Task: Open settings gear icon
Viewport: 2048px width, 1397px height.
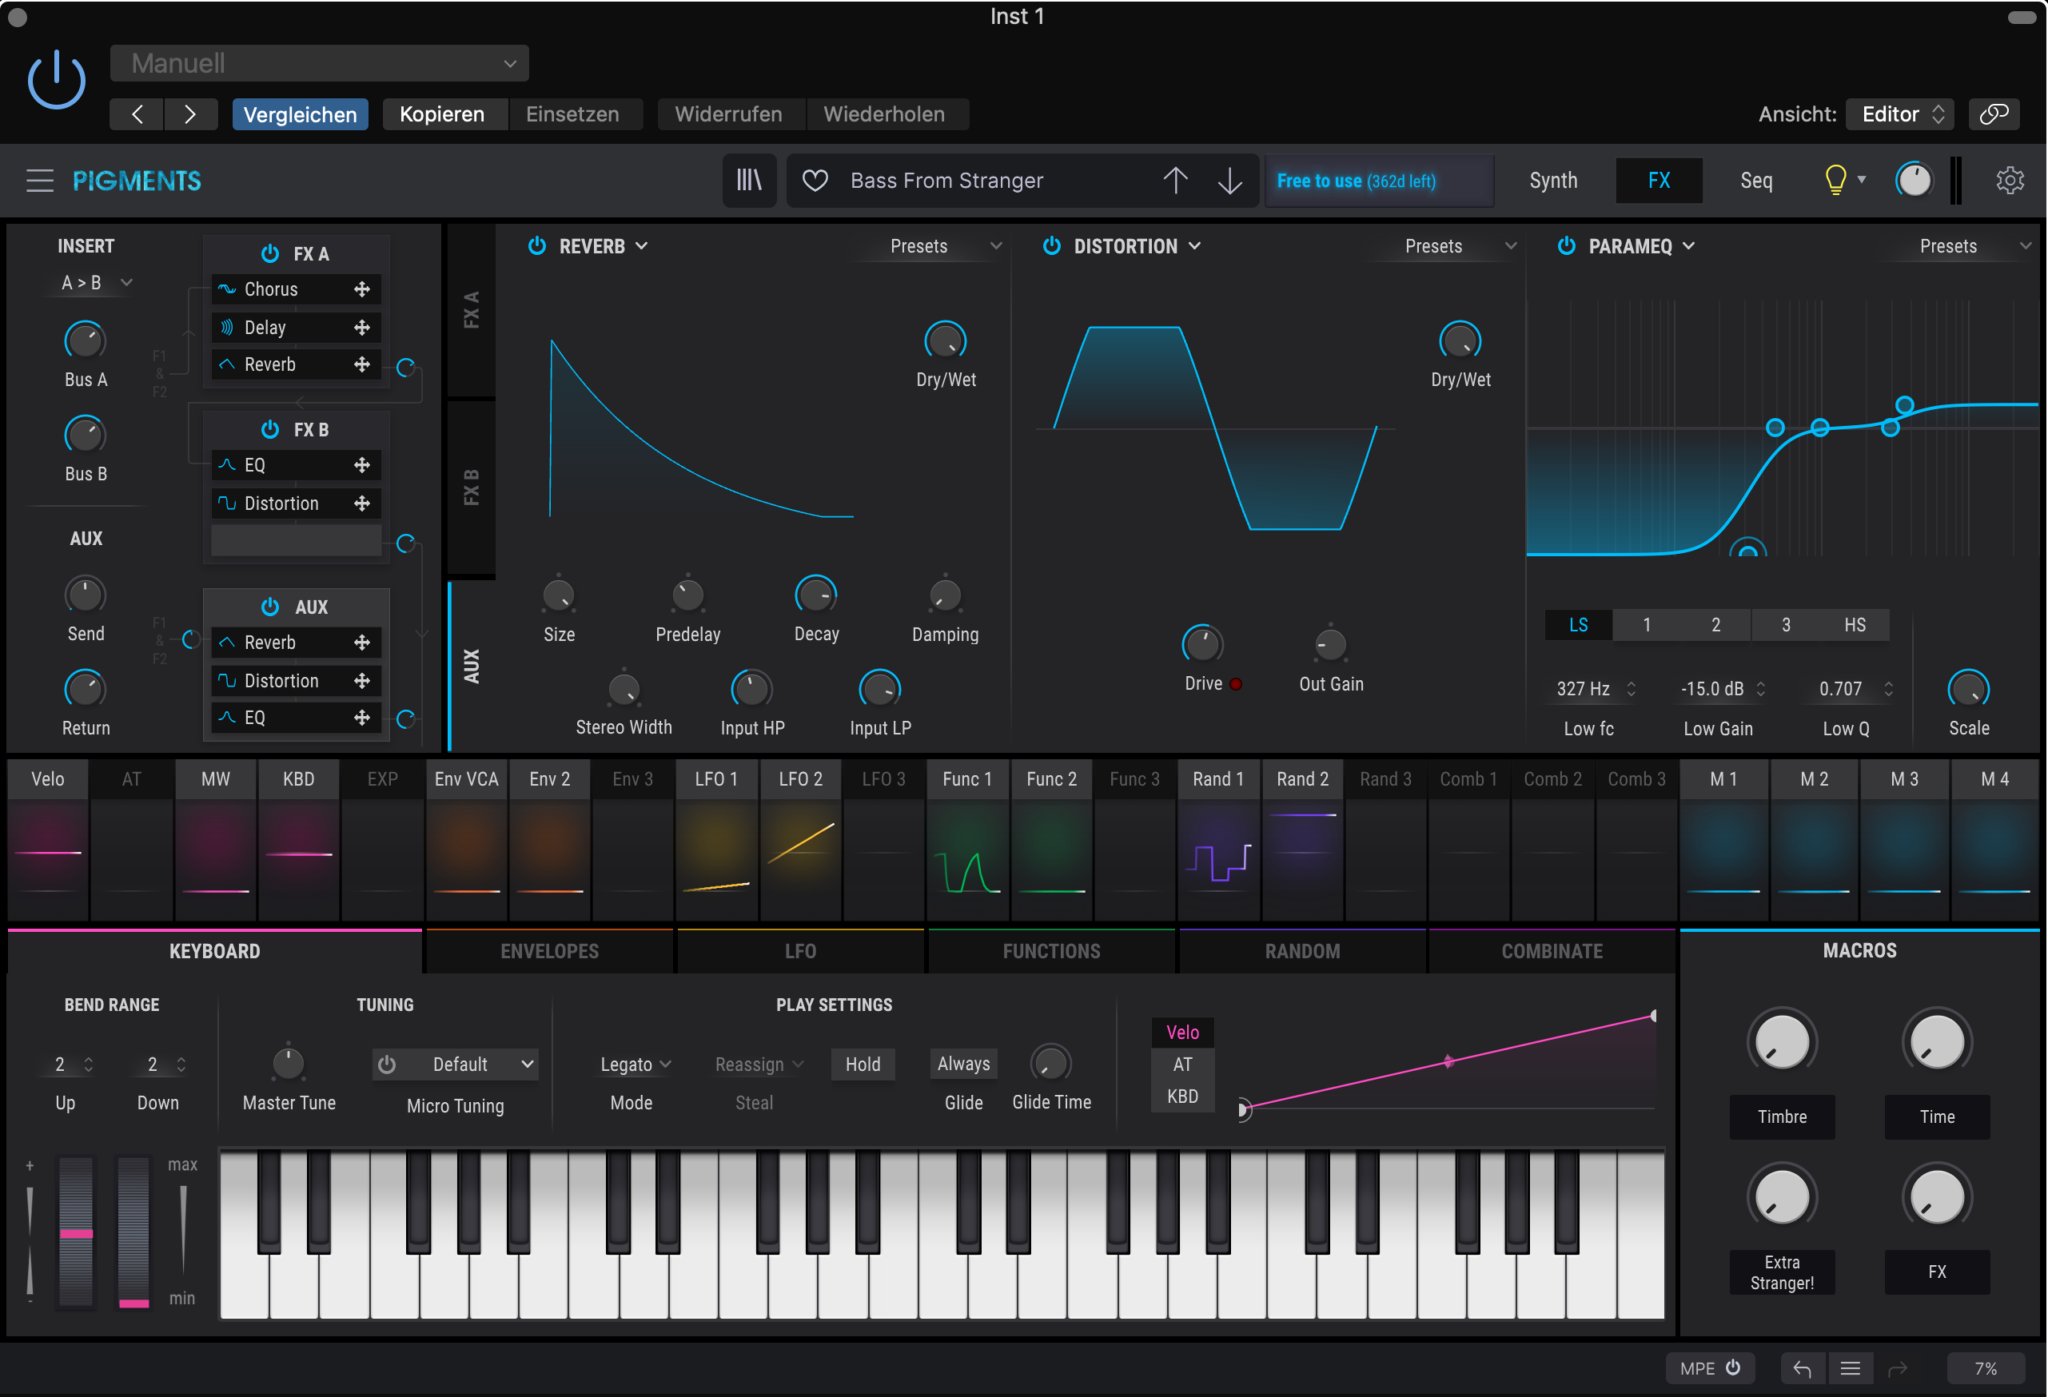Action: click(2010, 181)
